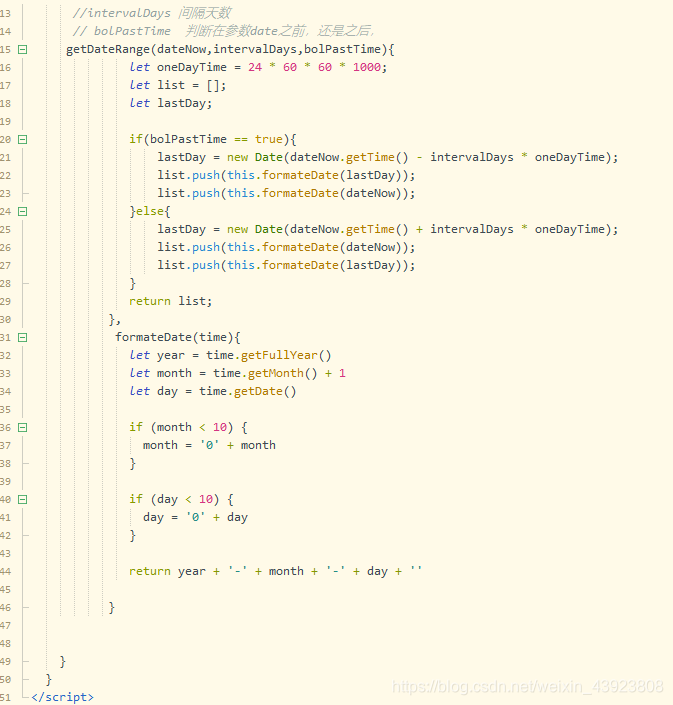673x705 pixels.
Task: Click the number 1000 on line 16
Action: pos(367,67)
